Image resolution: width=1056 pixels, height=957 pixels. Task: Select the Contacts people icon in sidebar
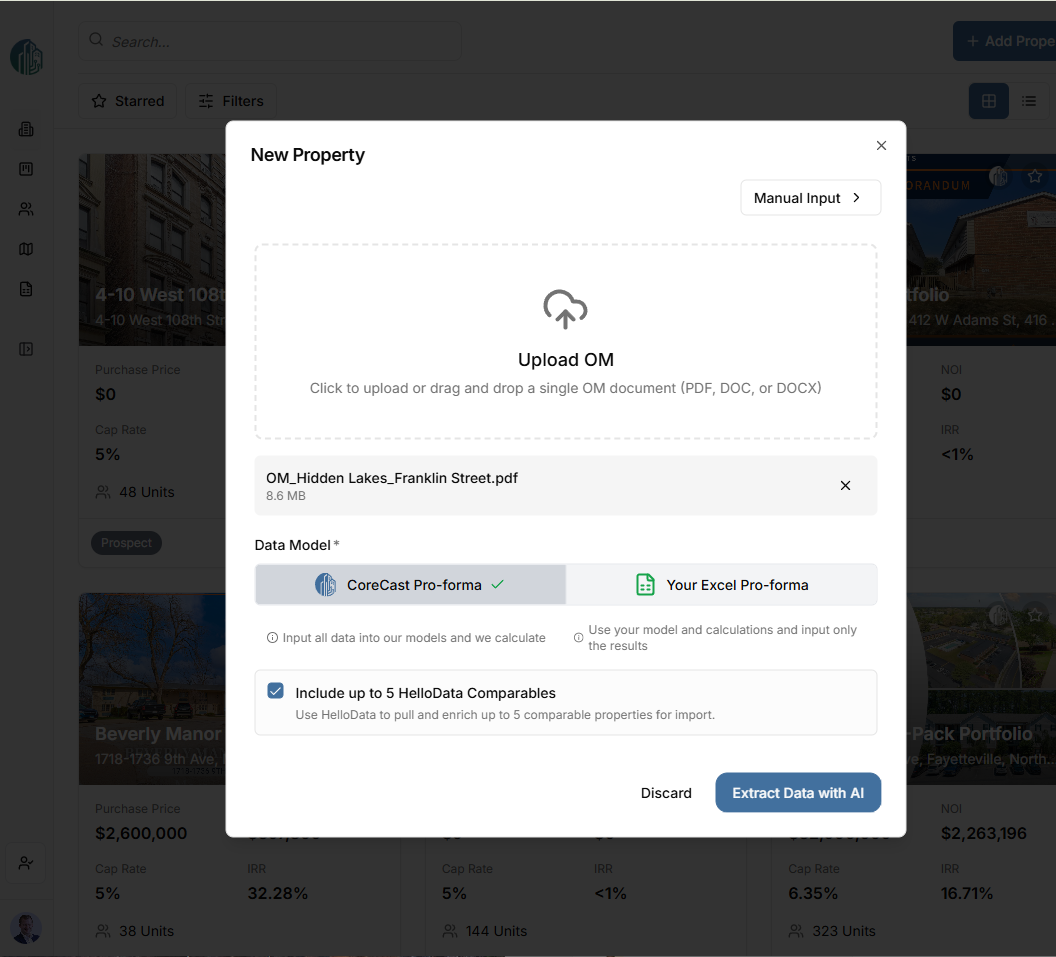[x=27, y=209]
